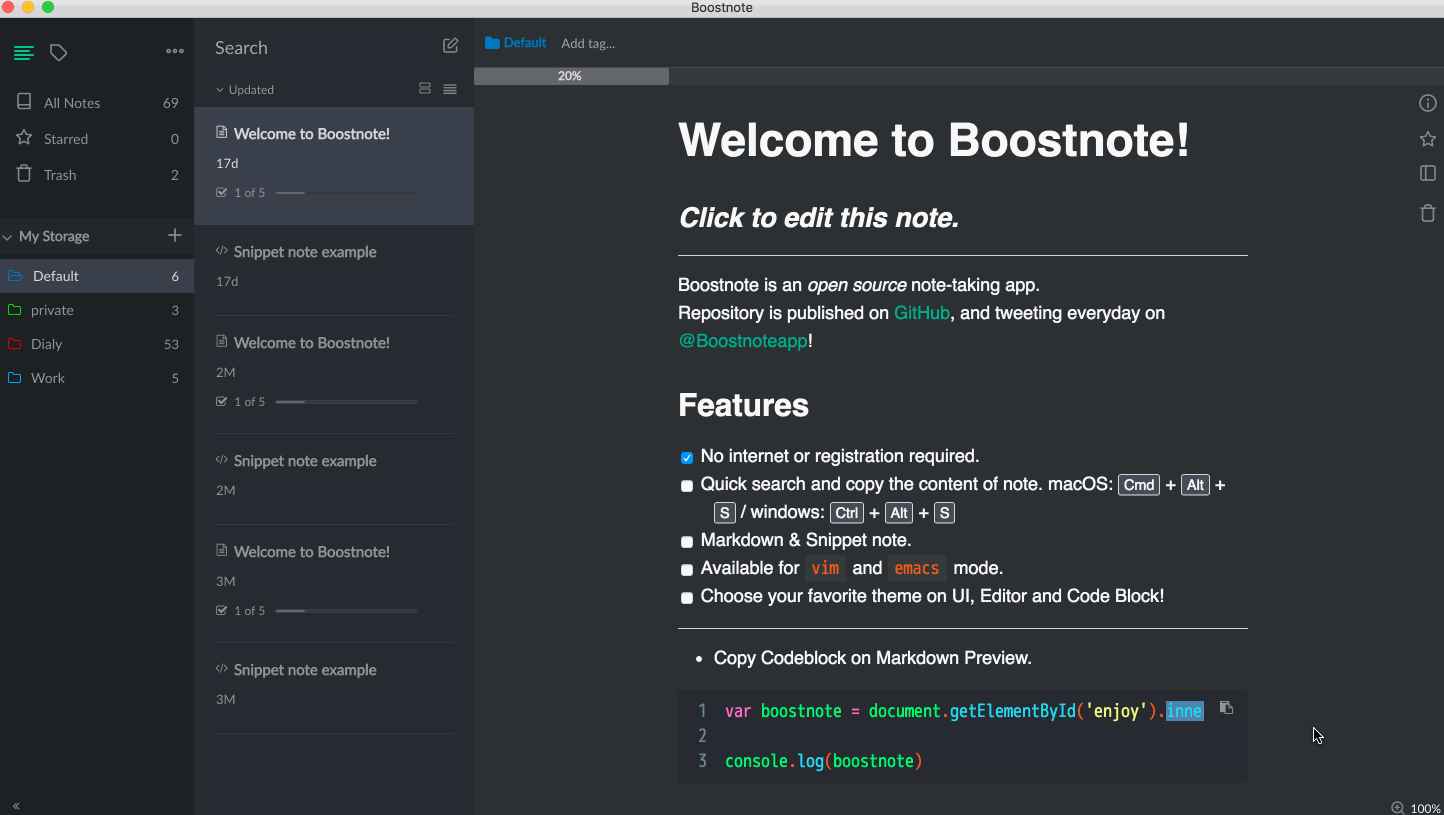This screenshot has height=815, width=1444.
Task: Copy the code block with clipboard icon
Action: click(x=1227, y=708)
